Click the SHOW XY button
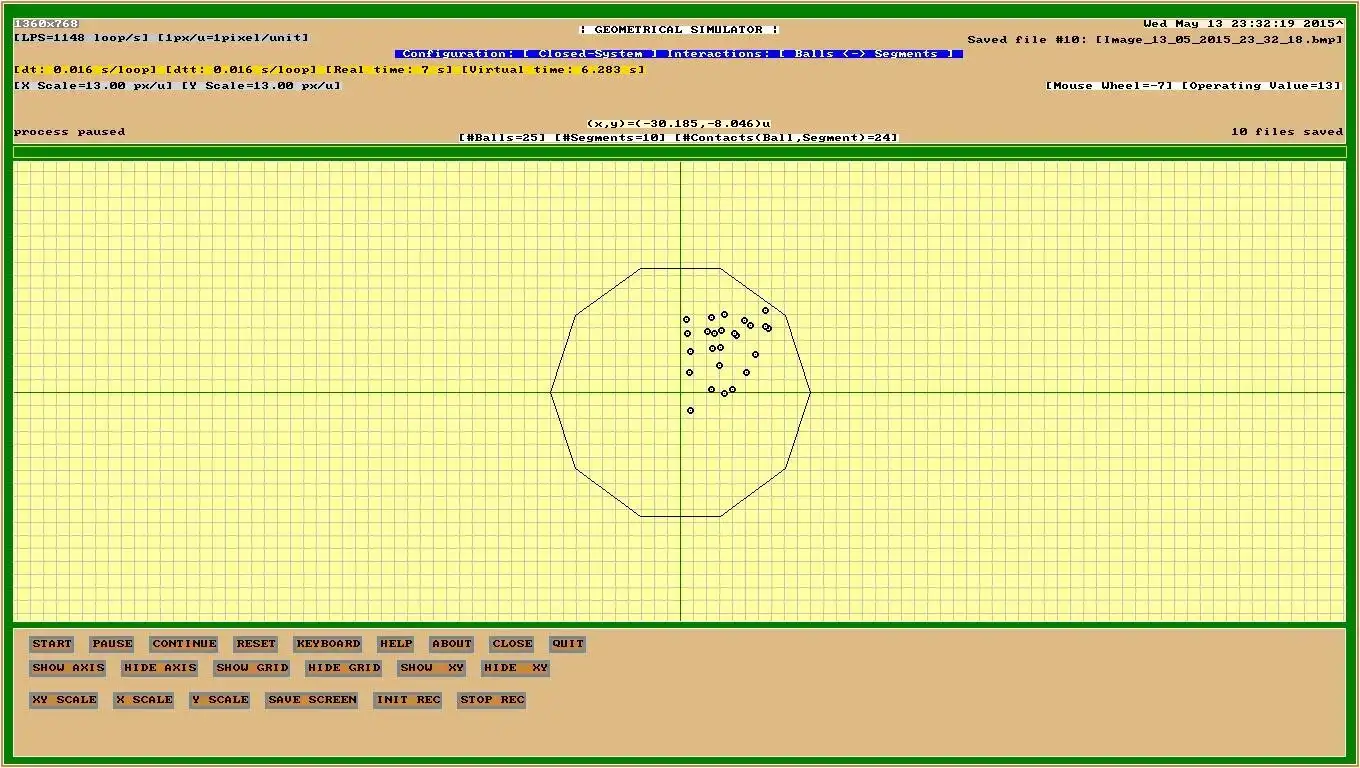The width and height of the screenshot is (1360, 768). [432, 668]
